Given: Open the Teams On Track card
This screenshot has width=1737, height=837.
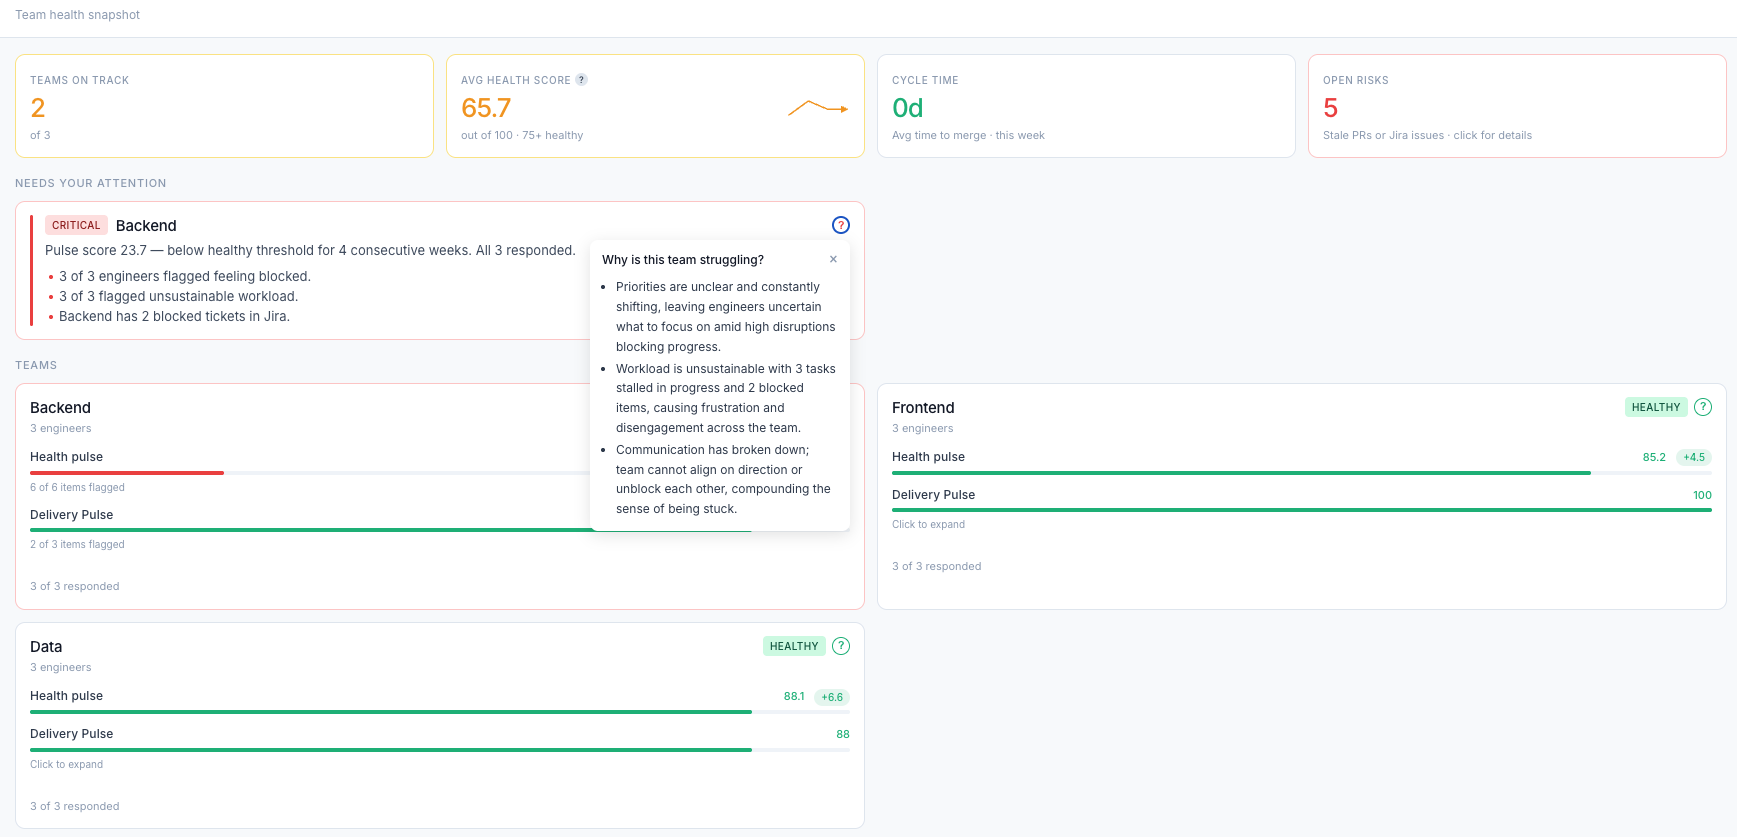Looking at the screenshot, I should 224,106.
